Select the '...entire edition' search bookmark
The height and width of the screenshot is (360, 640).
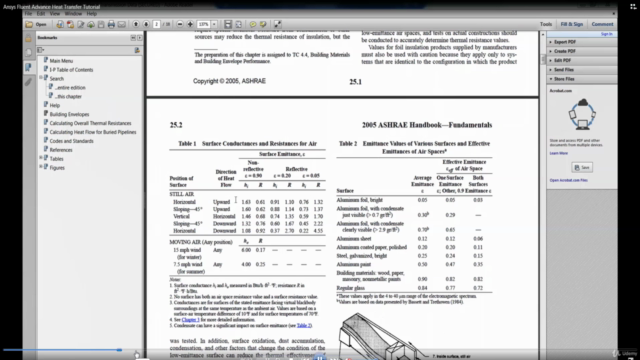(70, 88)
